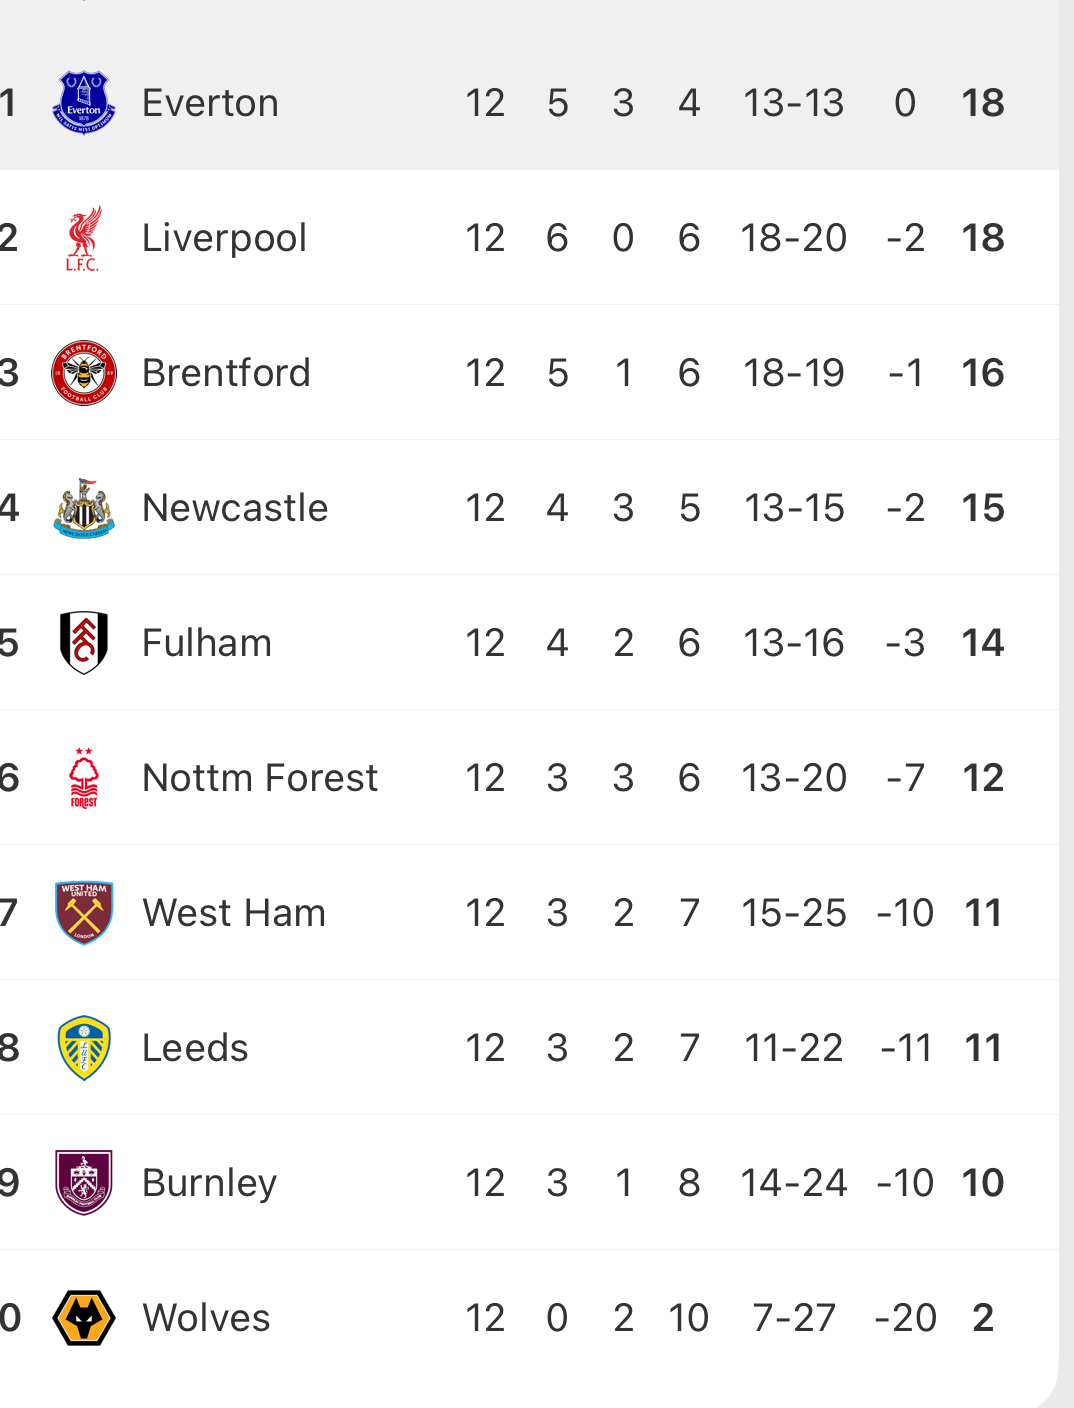Screen dimensions: 1074x1408
Task: Open the Everton team name link
Action: (210, 103)
